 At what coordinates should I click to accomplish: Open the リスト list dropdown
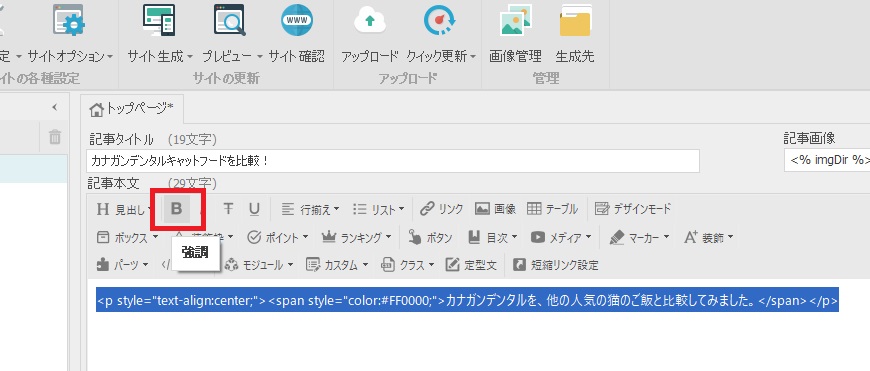[378, 209]
